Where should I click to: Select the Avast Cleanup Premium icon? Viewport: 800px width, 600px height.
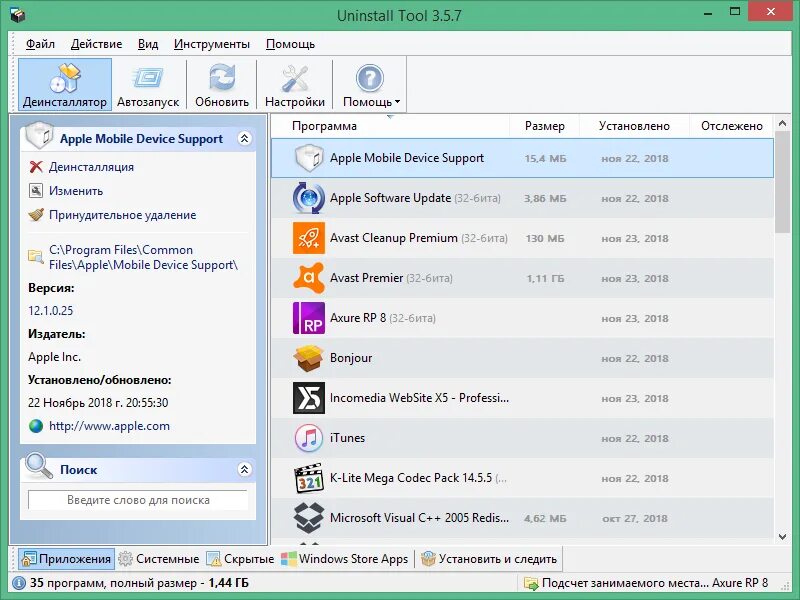point(309,238)
